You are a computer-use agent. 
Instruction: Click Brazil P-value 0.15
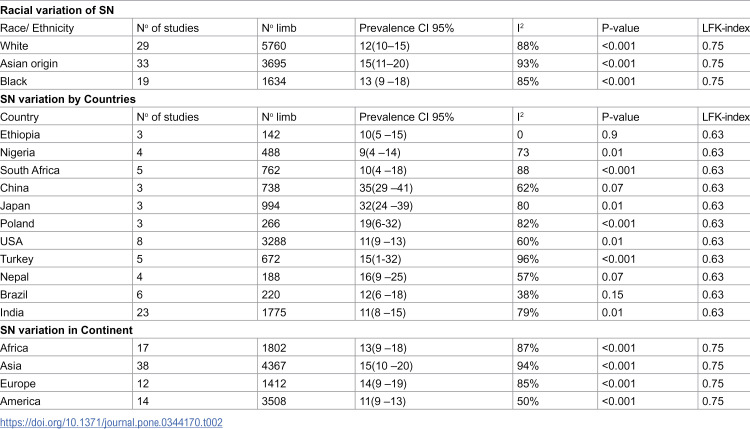coord(612,295)
